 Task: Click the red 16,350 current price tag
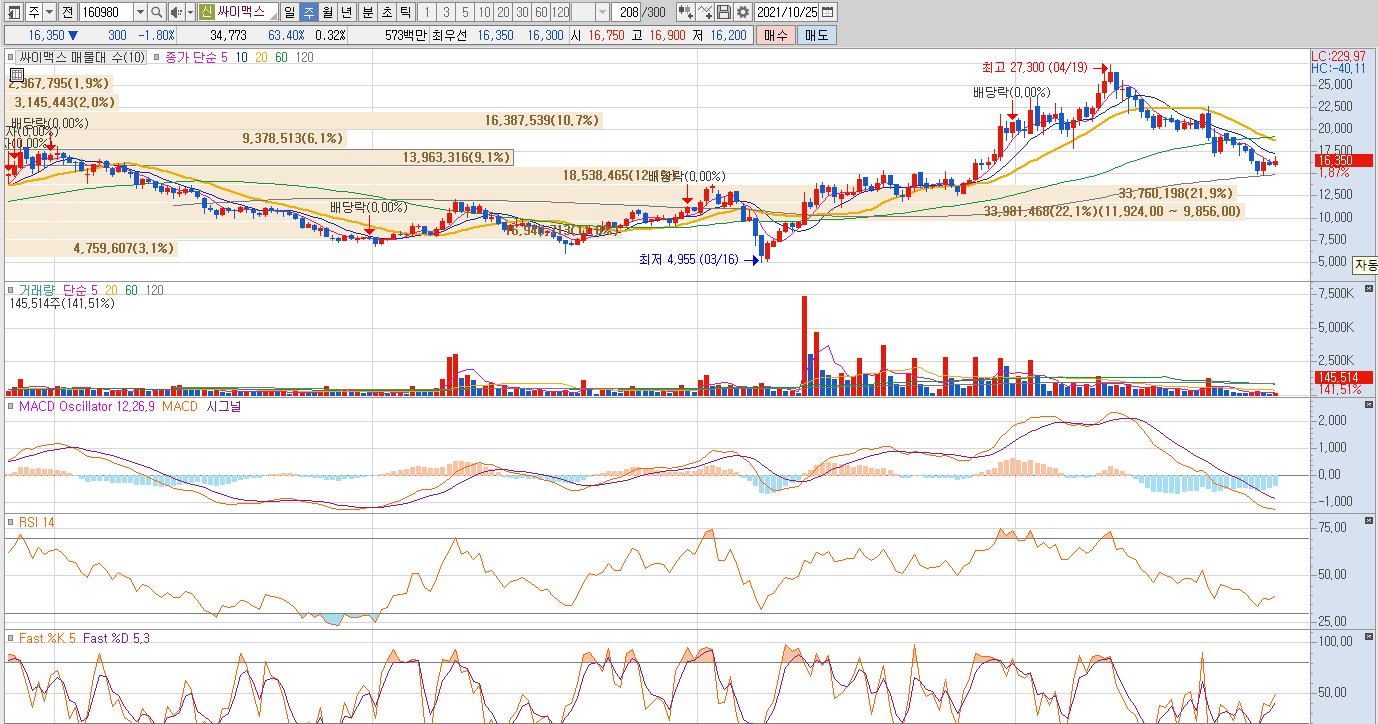(x=1343, y=160)
